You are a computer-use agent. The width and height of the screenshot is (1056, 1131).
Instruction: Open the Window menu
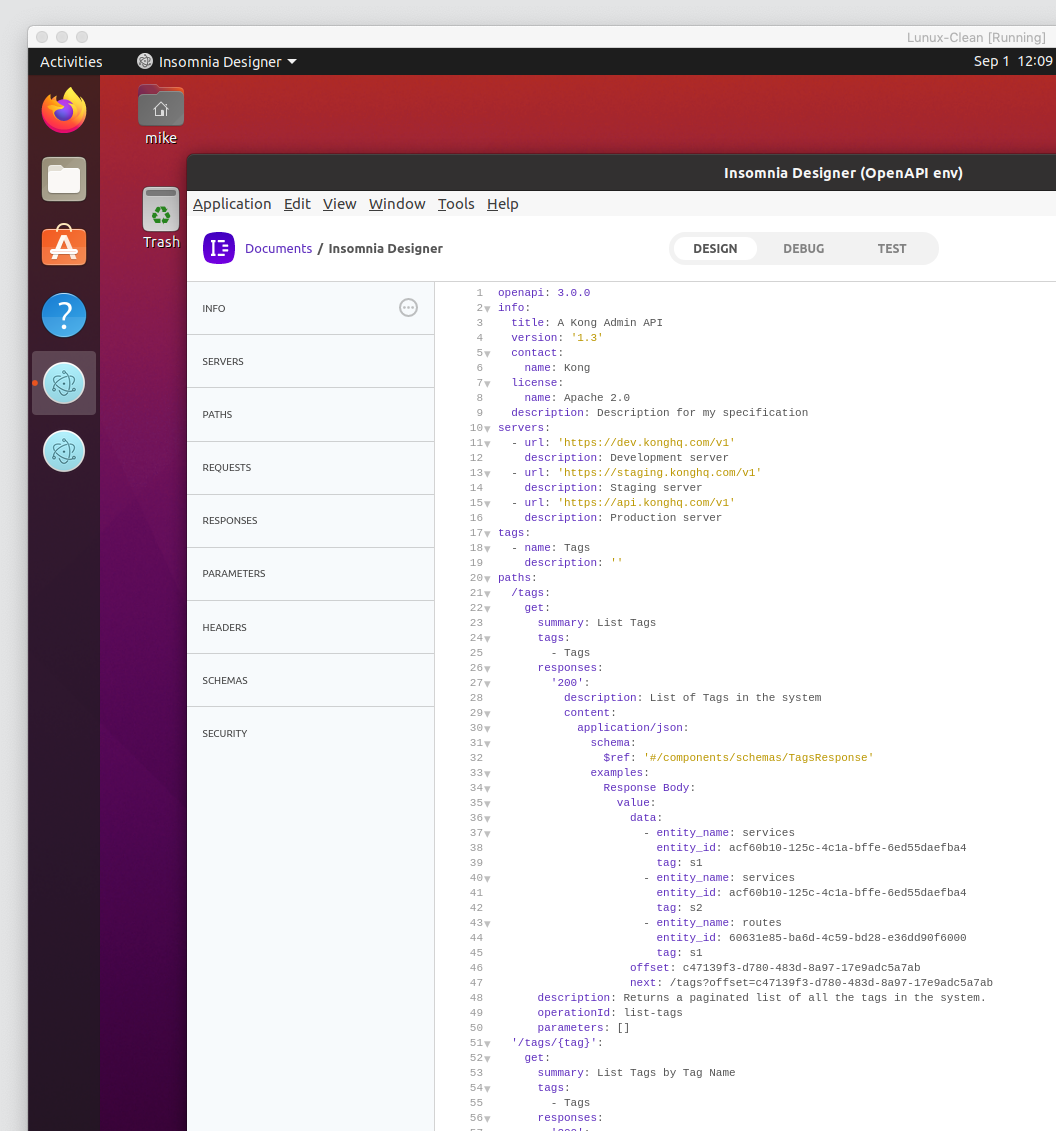pos(397,204)
